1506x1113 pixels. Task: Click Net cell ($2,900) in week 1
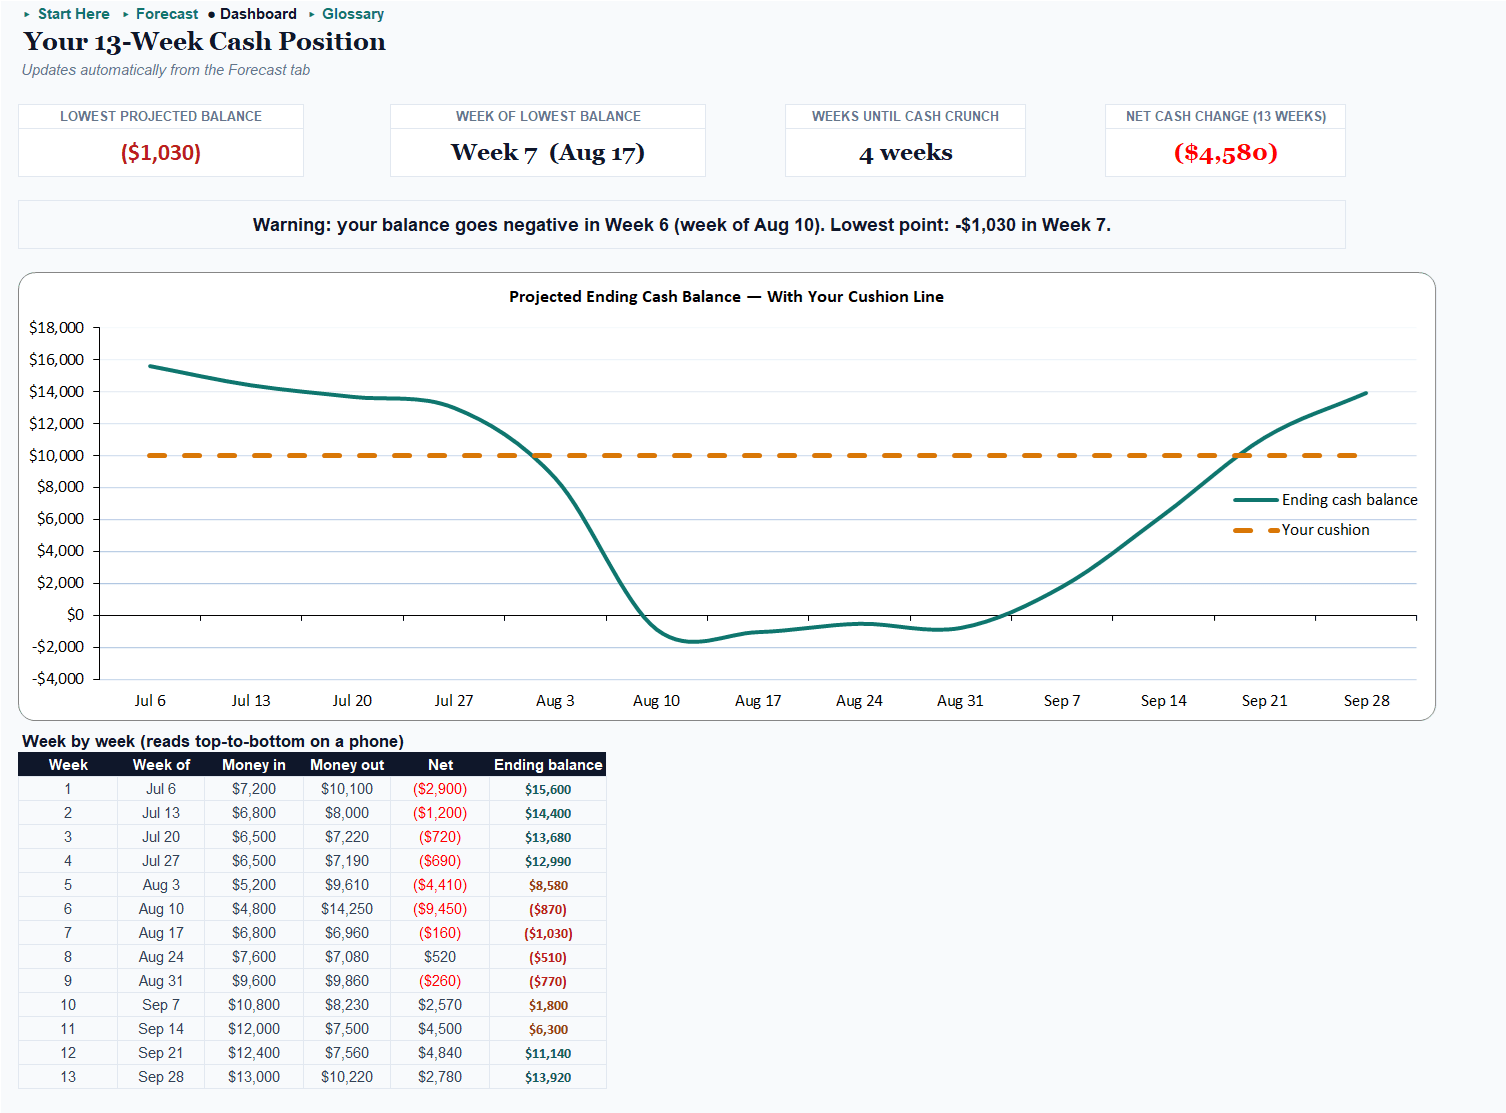(x=440, y=789)
